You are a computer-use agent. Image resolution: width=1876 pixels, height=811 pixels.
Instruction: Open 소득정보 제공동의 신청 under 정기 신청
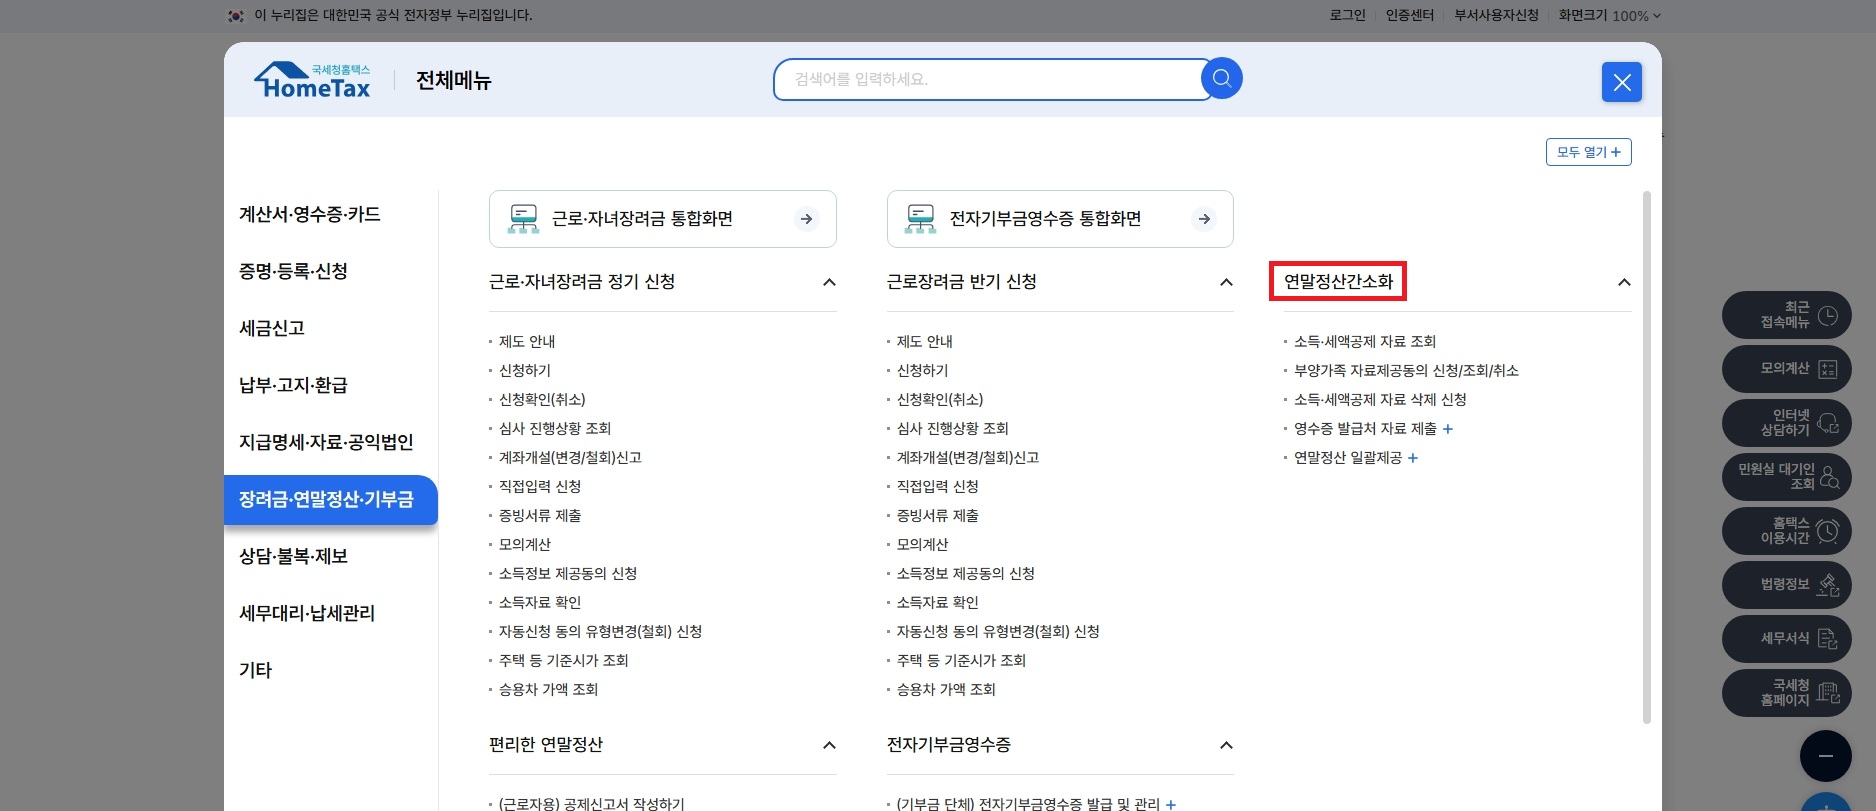coord(568,574)
